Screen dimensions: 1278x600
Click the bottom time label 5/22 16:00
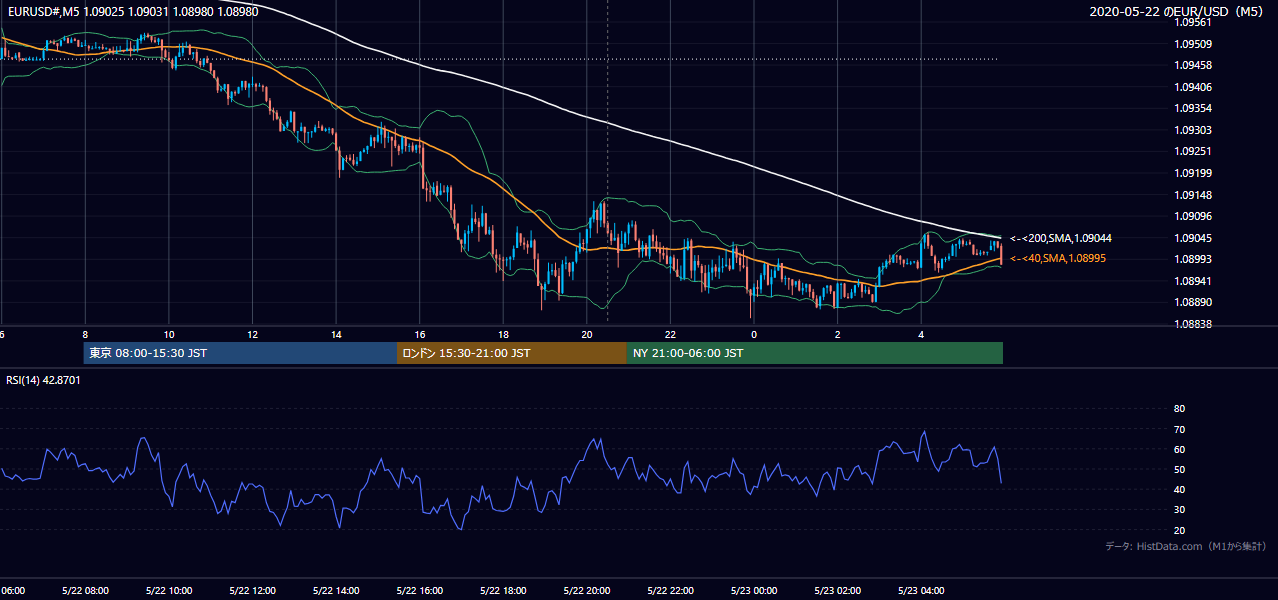click(x=419, y=590)
